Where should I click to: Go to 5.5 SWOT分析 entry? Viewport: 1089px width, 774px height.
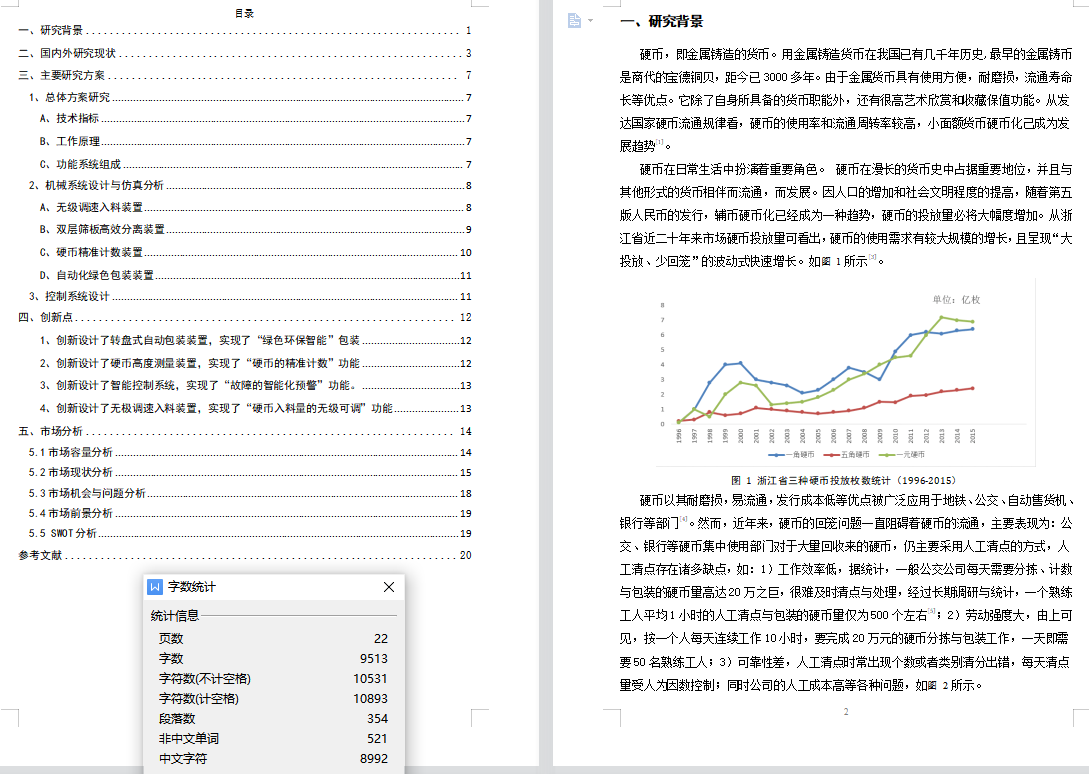coord(63,533)
